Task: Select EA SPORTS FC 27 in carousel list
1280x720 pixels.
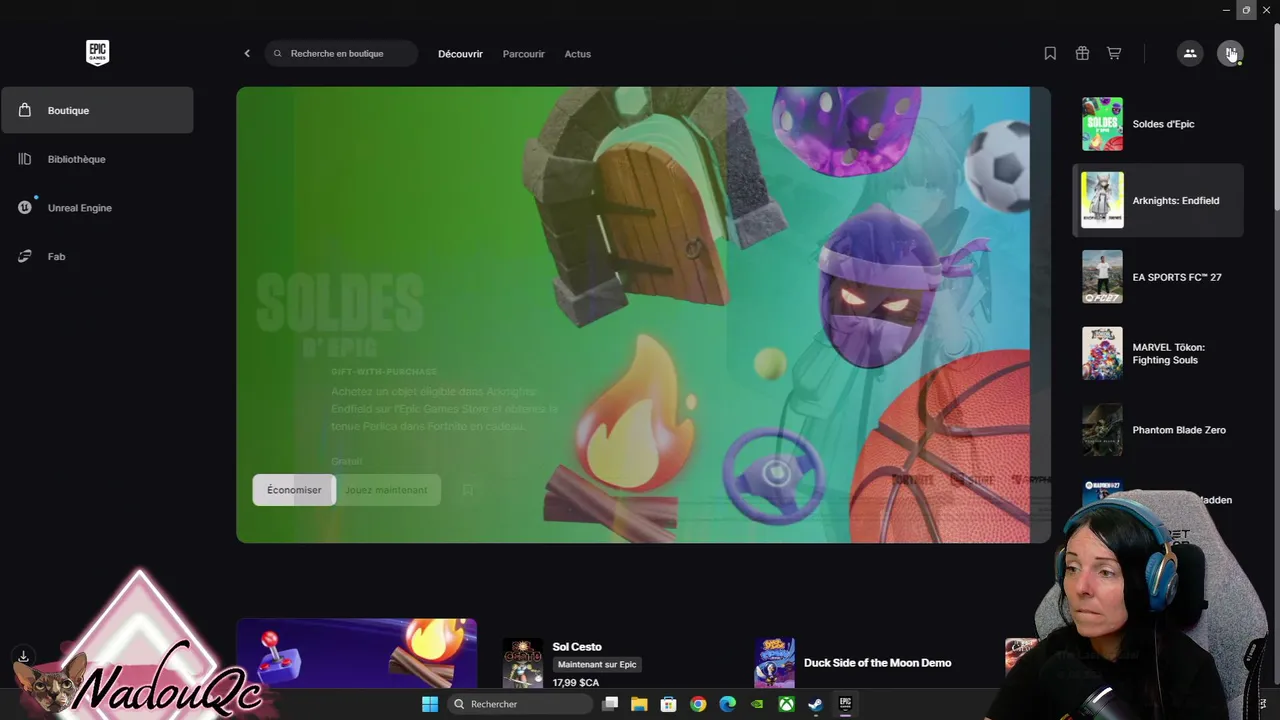Action: (x=1158, y=277)
